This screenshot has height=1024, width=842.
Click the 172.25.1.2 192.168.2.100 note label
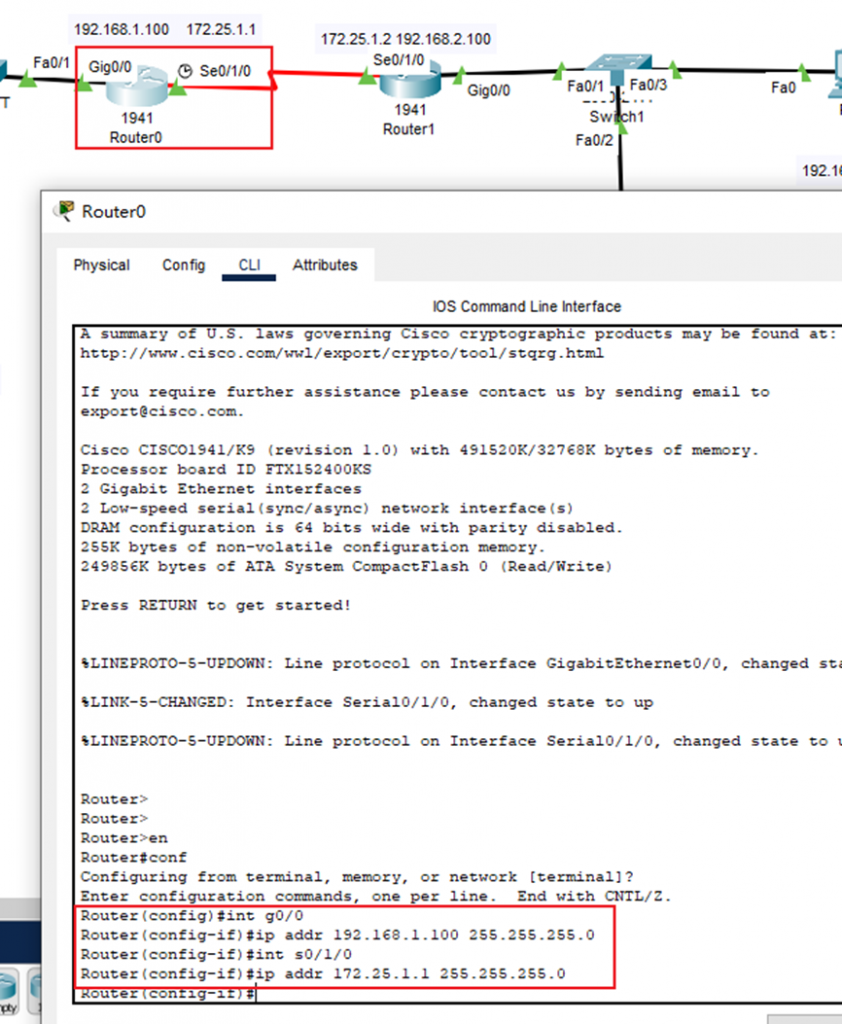405,39
